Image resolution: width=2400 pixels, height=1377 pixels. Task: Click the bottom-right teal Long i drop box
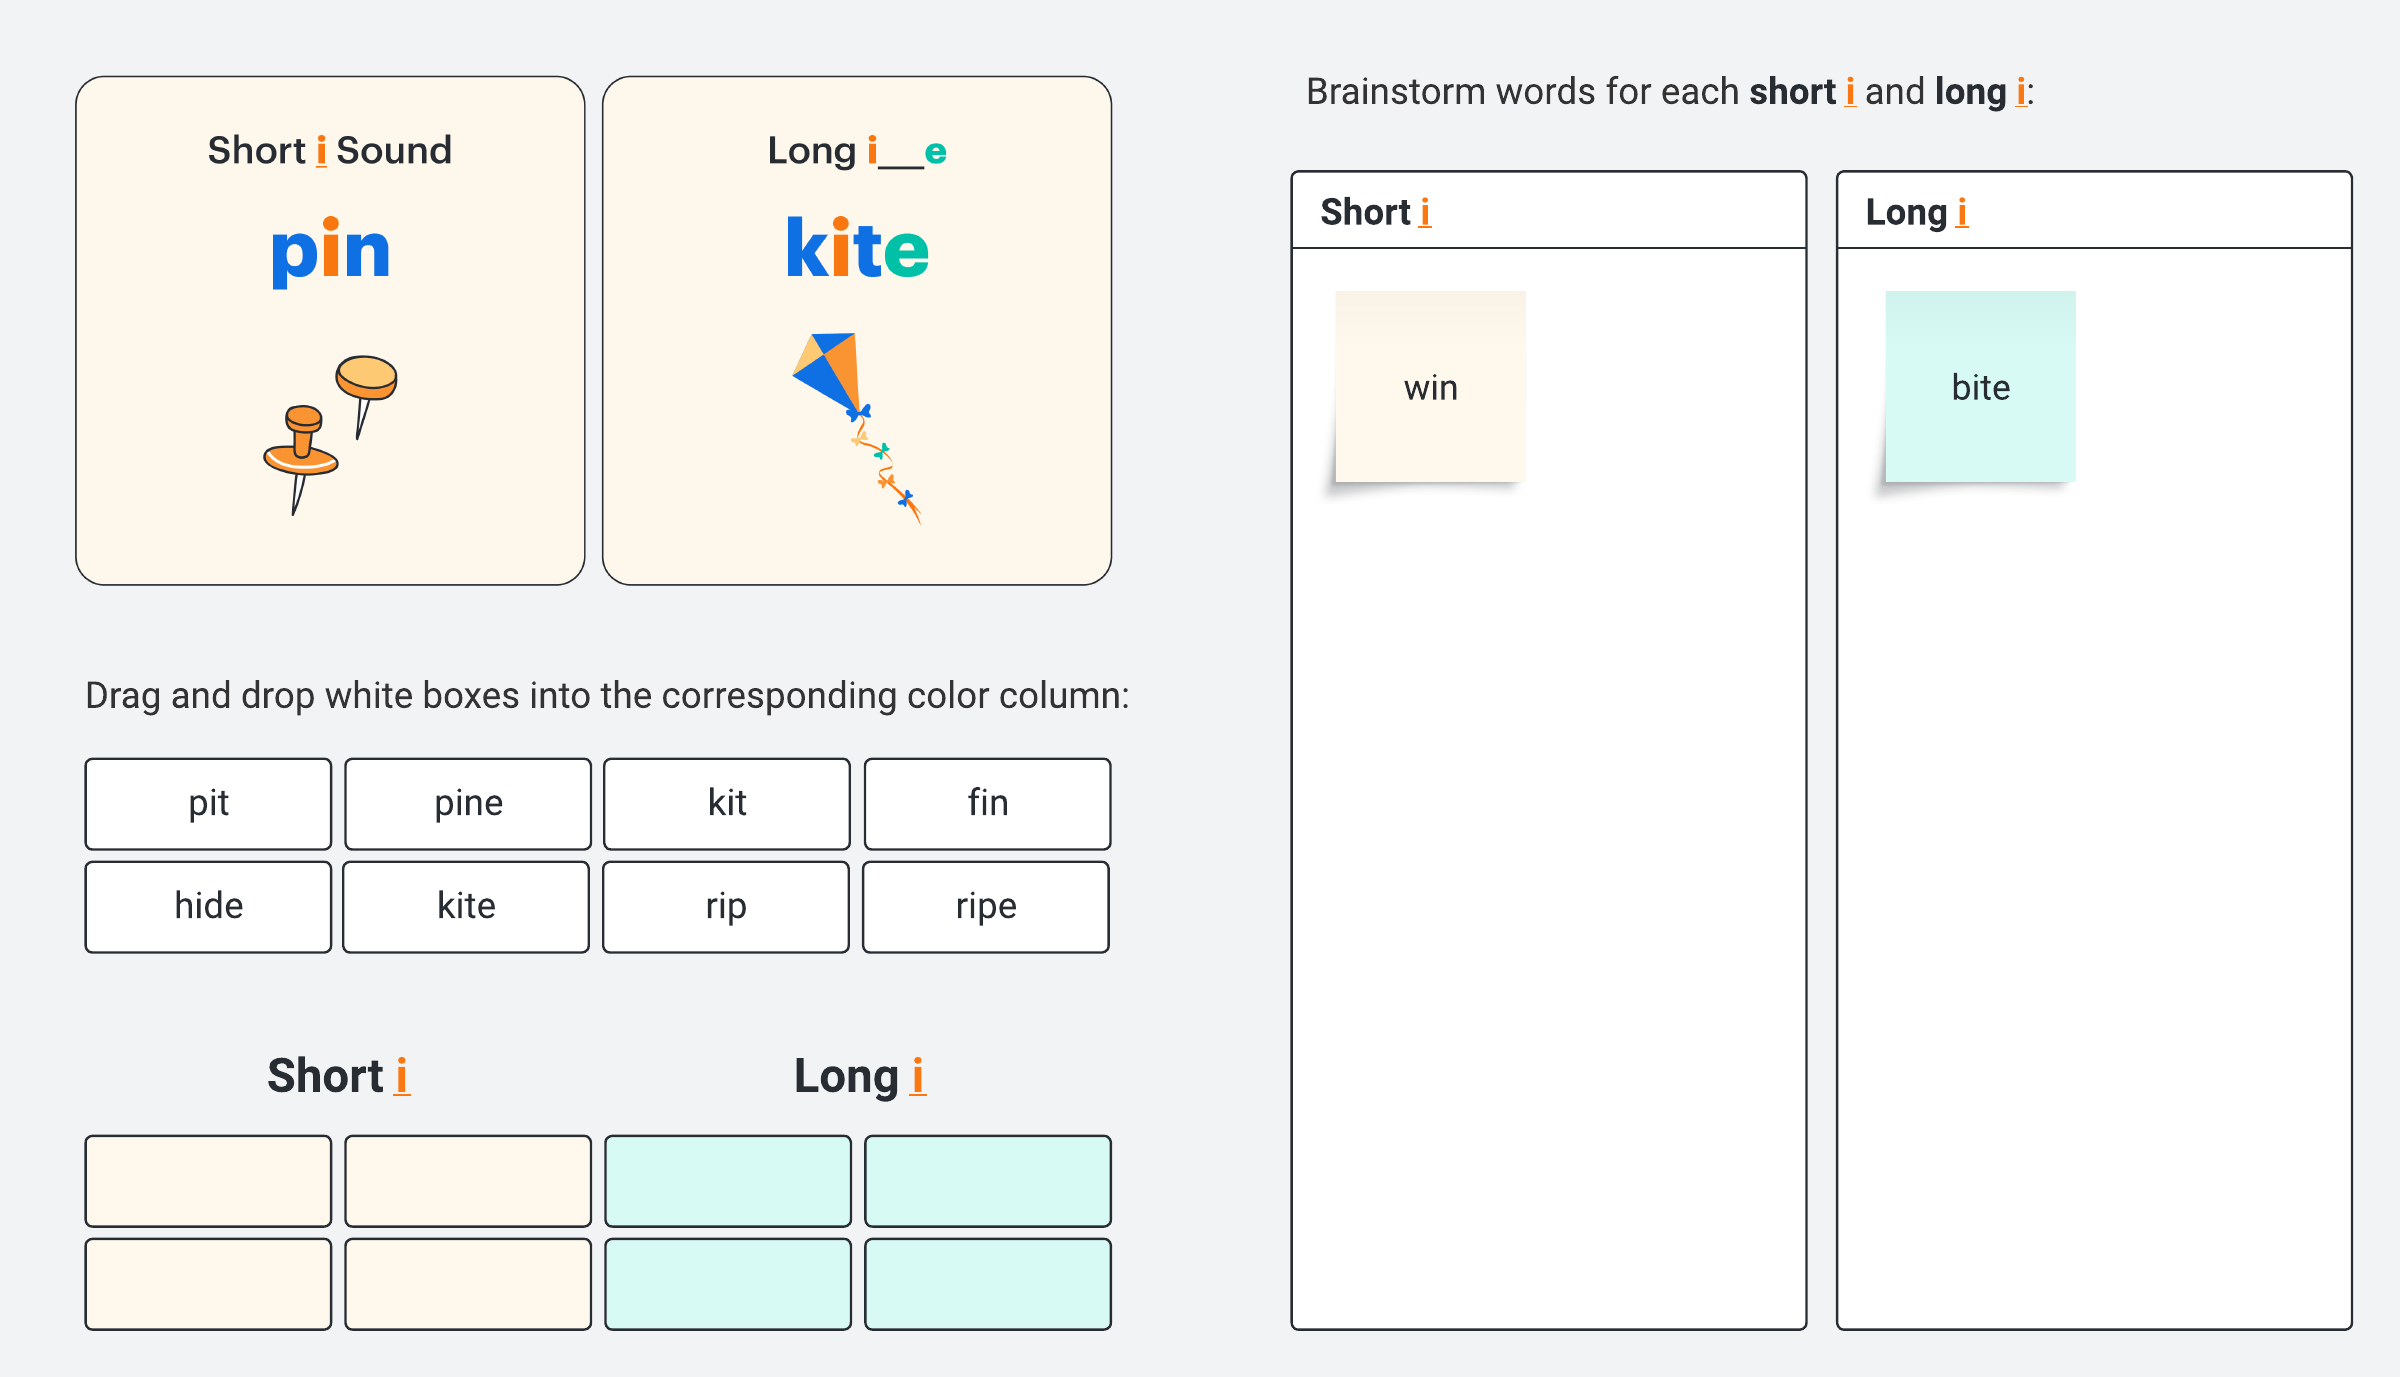tap(988, 1284)
